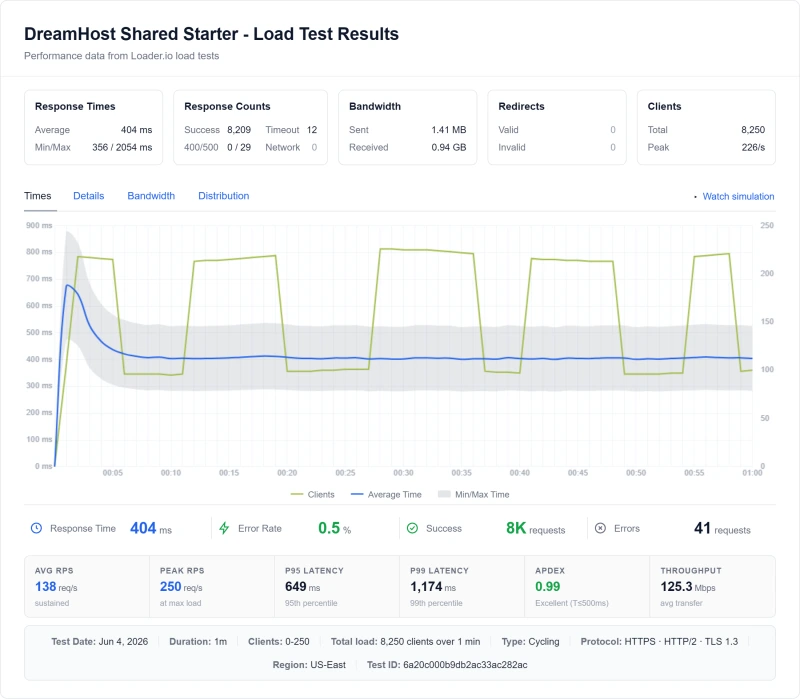Click the Clients card heading
This screenshot has width=800, height=699.
coord(664,106)
